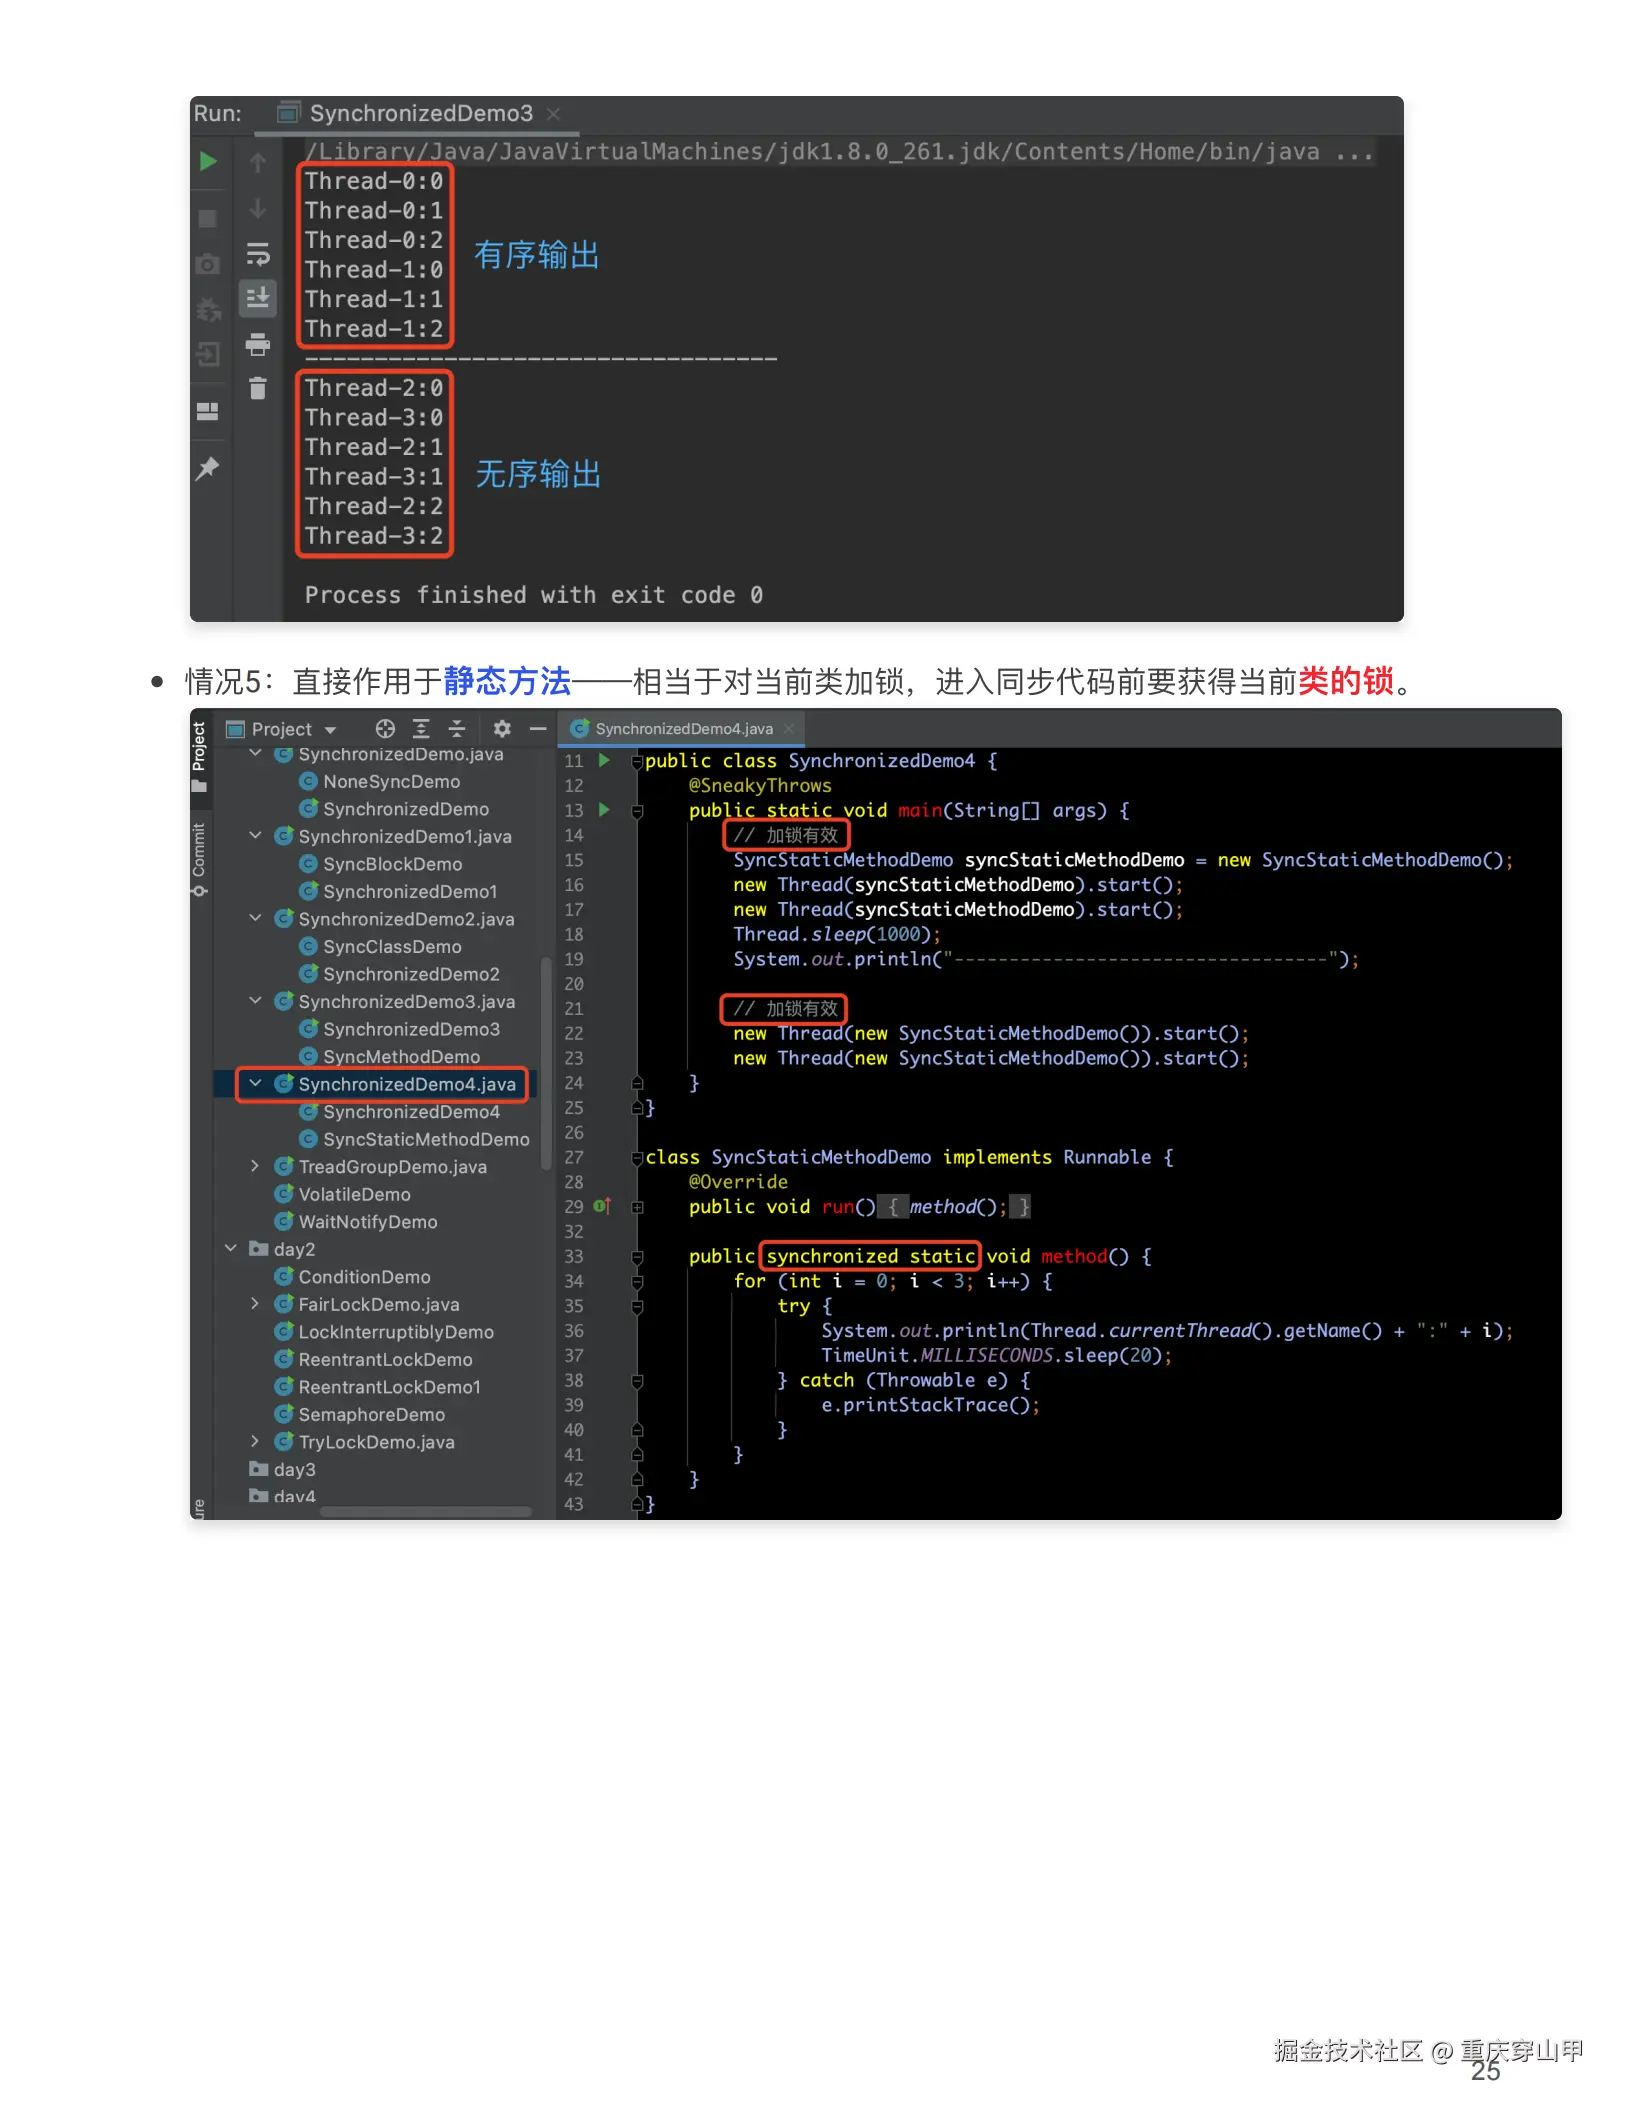Click the Clear all trash icon
This screenshot has width=1632, height=2112.
[258, 388]
